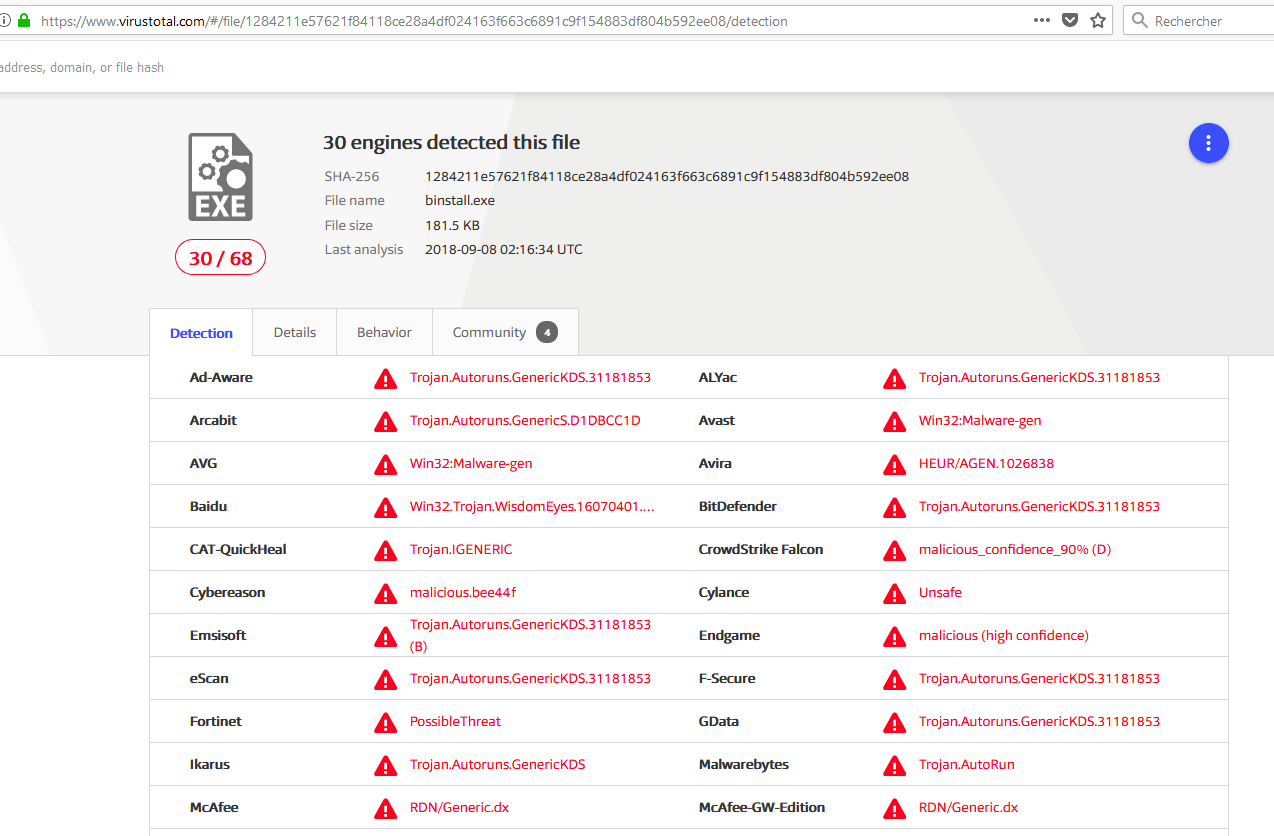
Task: Click CAT-QuickHeal result Trojan.IGENERIC
Action: [461, 549]
